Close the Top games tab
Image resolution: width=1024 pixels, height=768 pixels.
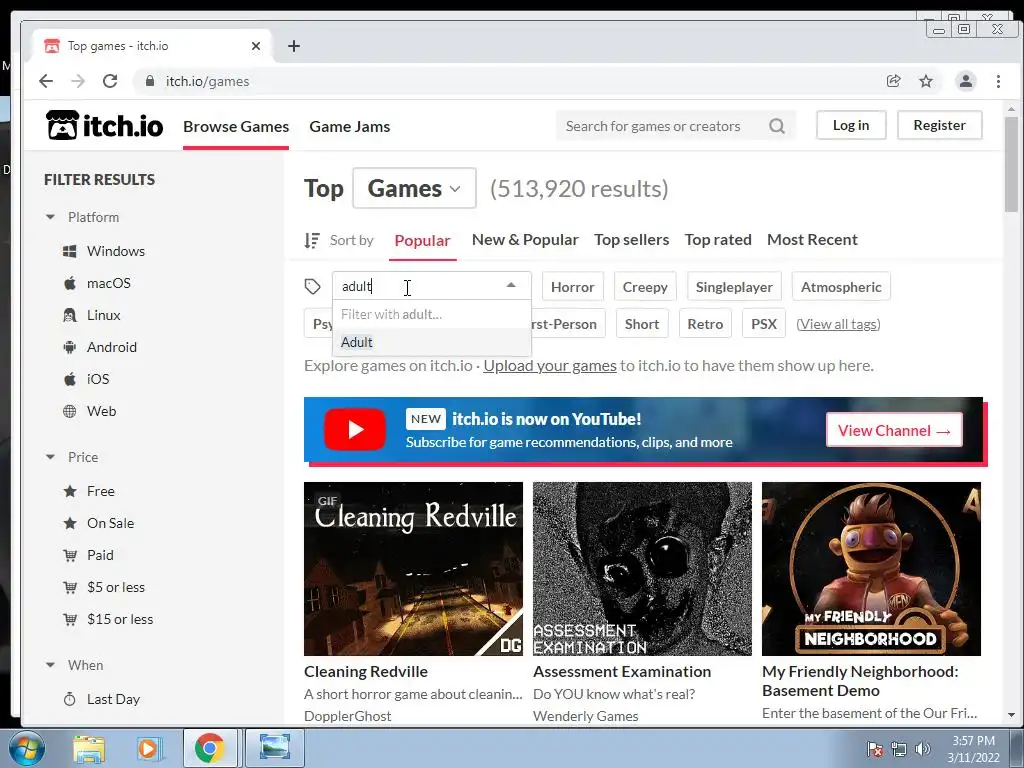(x=256, y=46)
